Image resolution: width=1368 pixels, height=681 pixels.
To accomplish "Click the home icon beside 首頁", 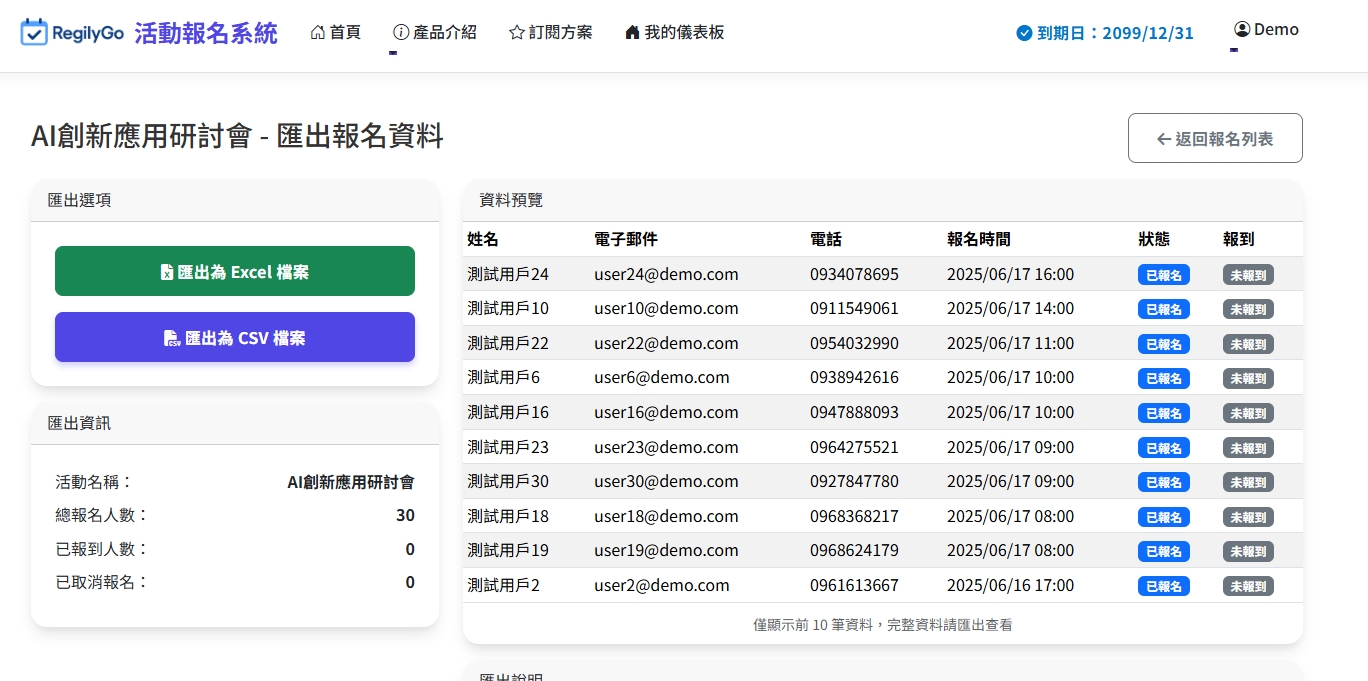I will pyautogui.click(x=318, y=32).
